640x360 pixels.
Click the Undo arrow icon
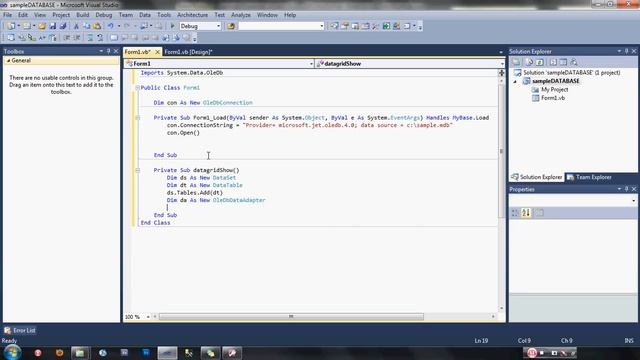[x=111, y=26]
